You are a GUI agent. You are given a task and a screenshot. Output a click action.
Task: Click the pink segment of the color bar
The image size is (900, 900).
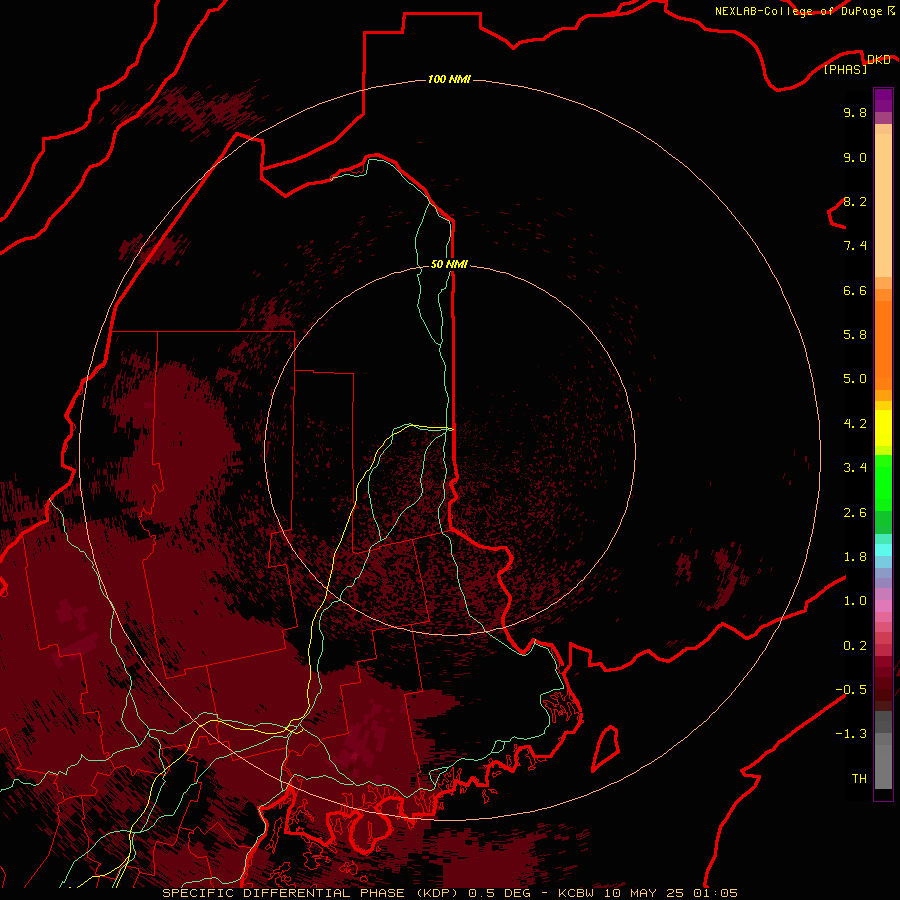click(883, 606)
